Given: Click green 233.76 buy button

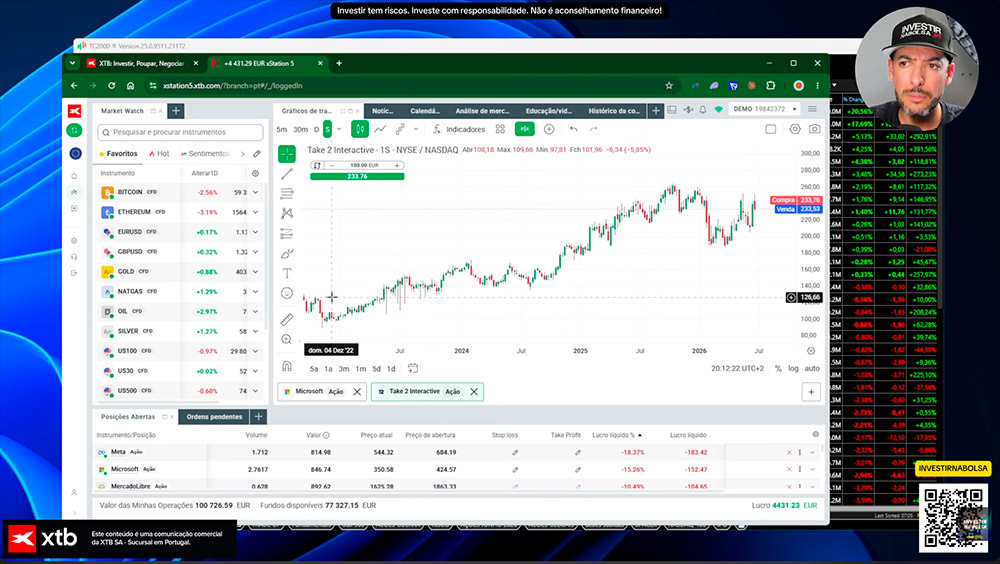Looking at the screenshot, I should [x=357, y=176].
